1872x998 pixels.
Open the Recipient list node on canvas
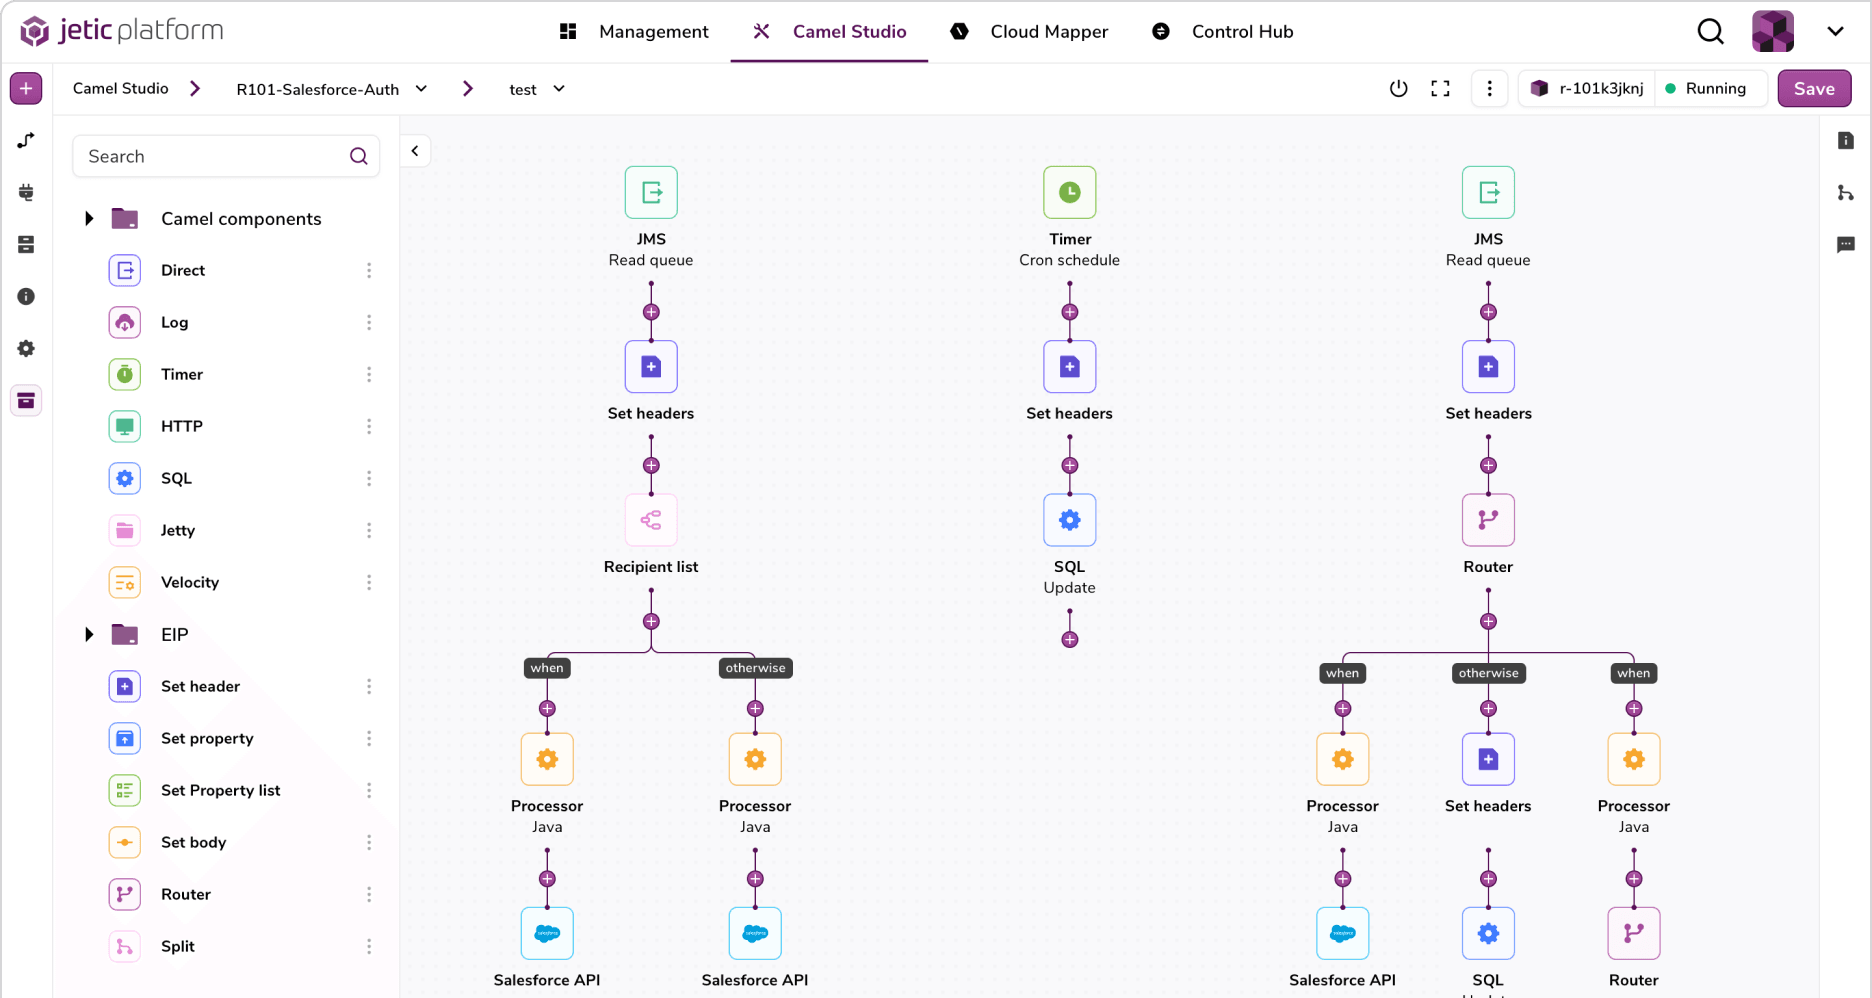click(651, 520)
